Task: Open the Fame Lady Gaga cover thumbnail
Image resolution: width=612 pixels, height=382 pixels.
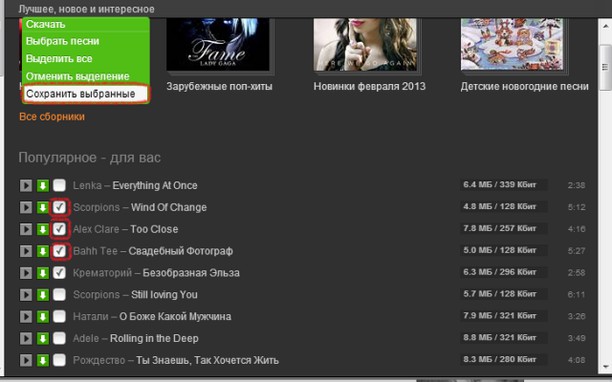Action: [x=218, y=44]
